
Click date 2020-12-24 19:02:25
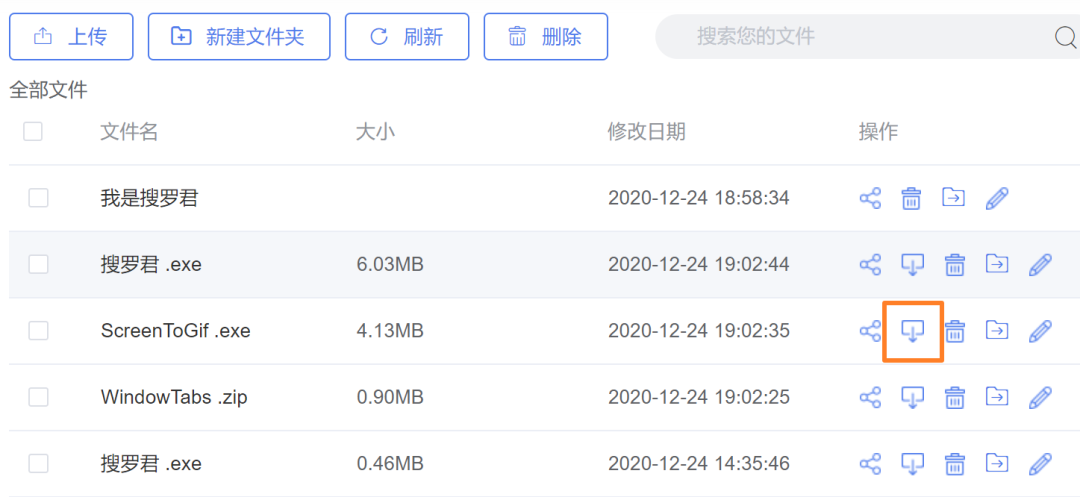coord(699,397)
